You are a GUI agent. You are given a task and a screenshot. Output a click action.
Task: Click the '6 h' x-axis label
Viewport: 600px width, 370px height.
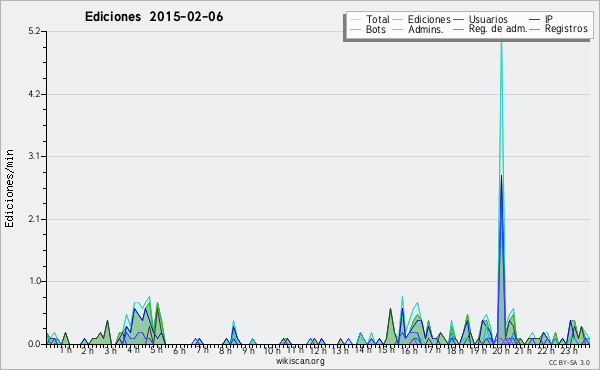point(179,350)
